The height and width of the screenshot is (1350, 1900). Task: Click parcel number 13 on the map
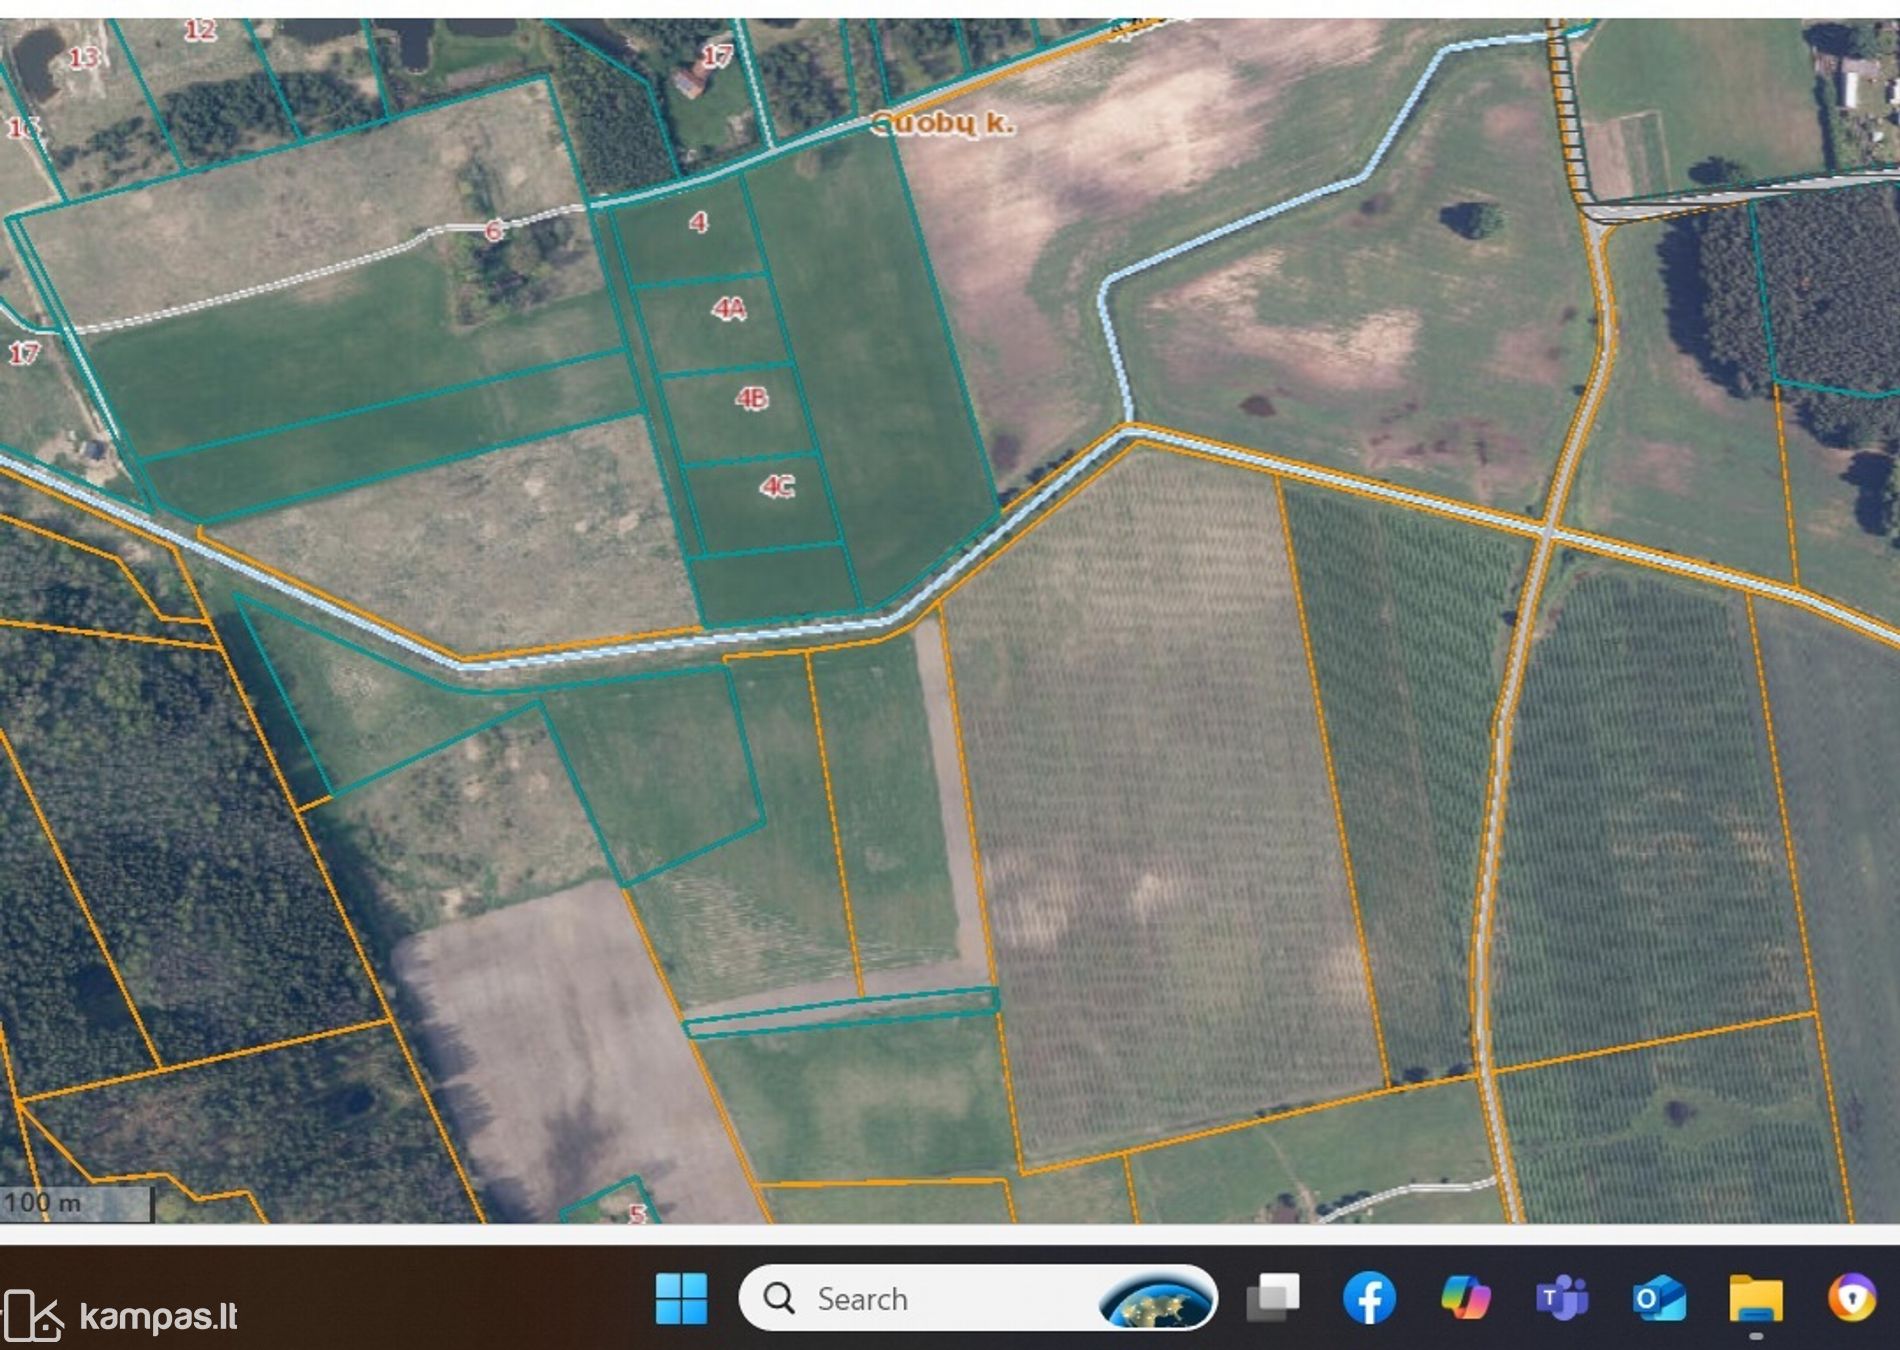point(84,57)
